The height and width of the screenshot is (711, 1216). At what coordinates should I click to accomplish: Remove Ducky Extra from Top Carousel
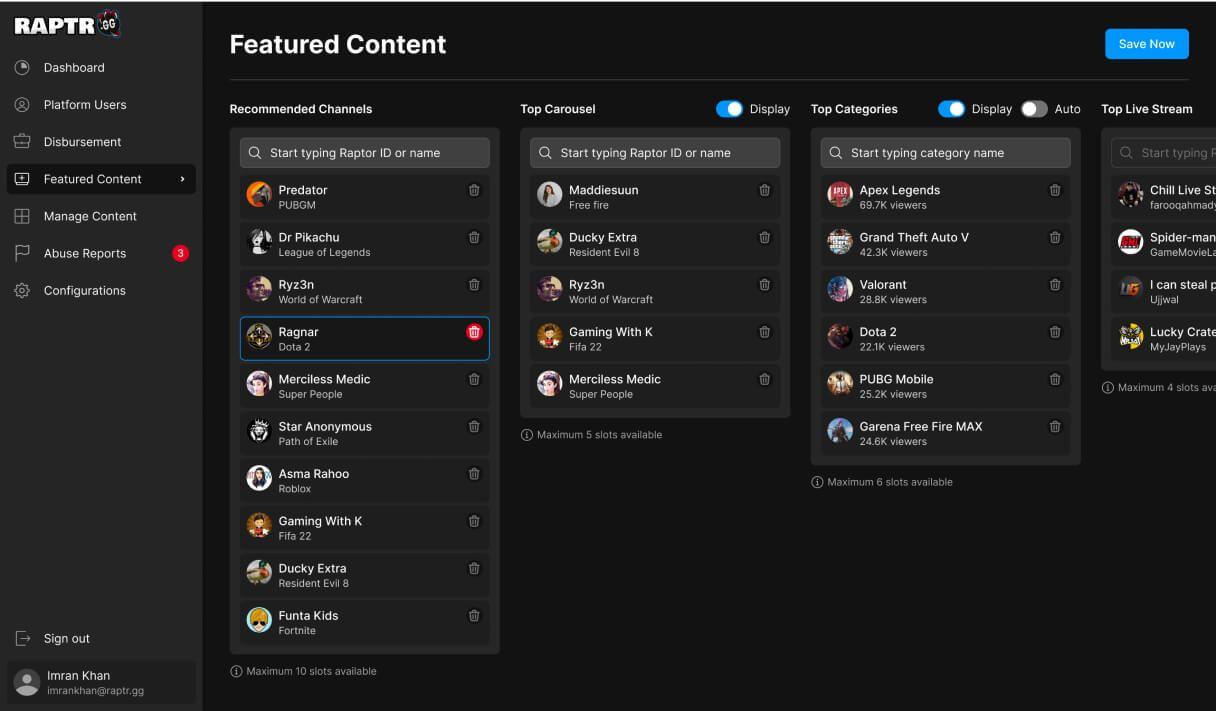click(765, 237)
